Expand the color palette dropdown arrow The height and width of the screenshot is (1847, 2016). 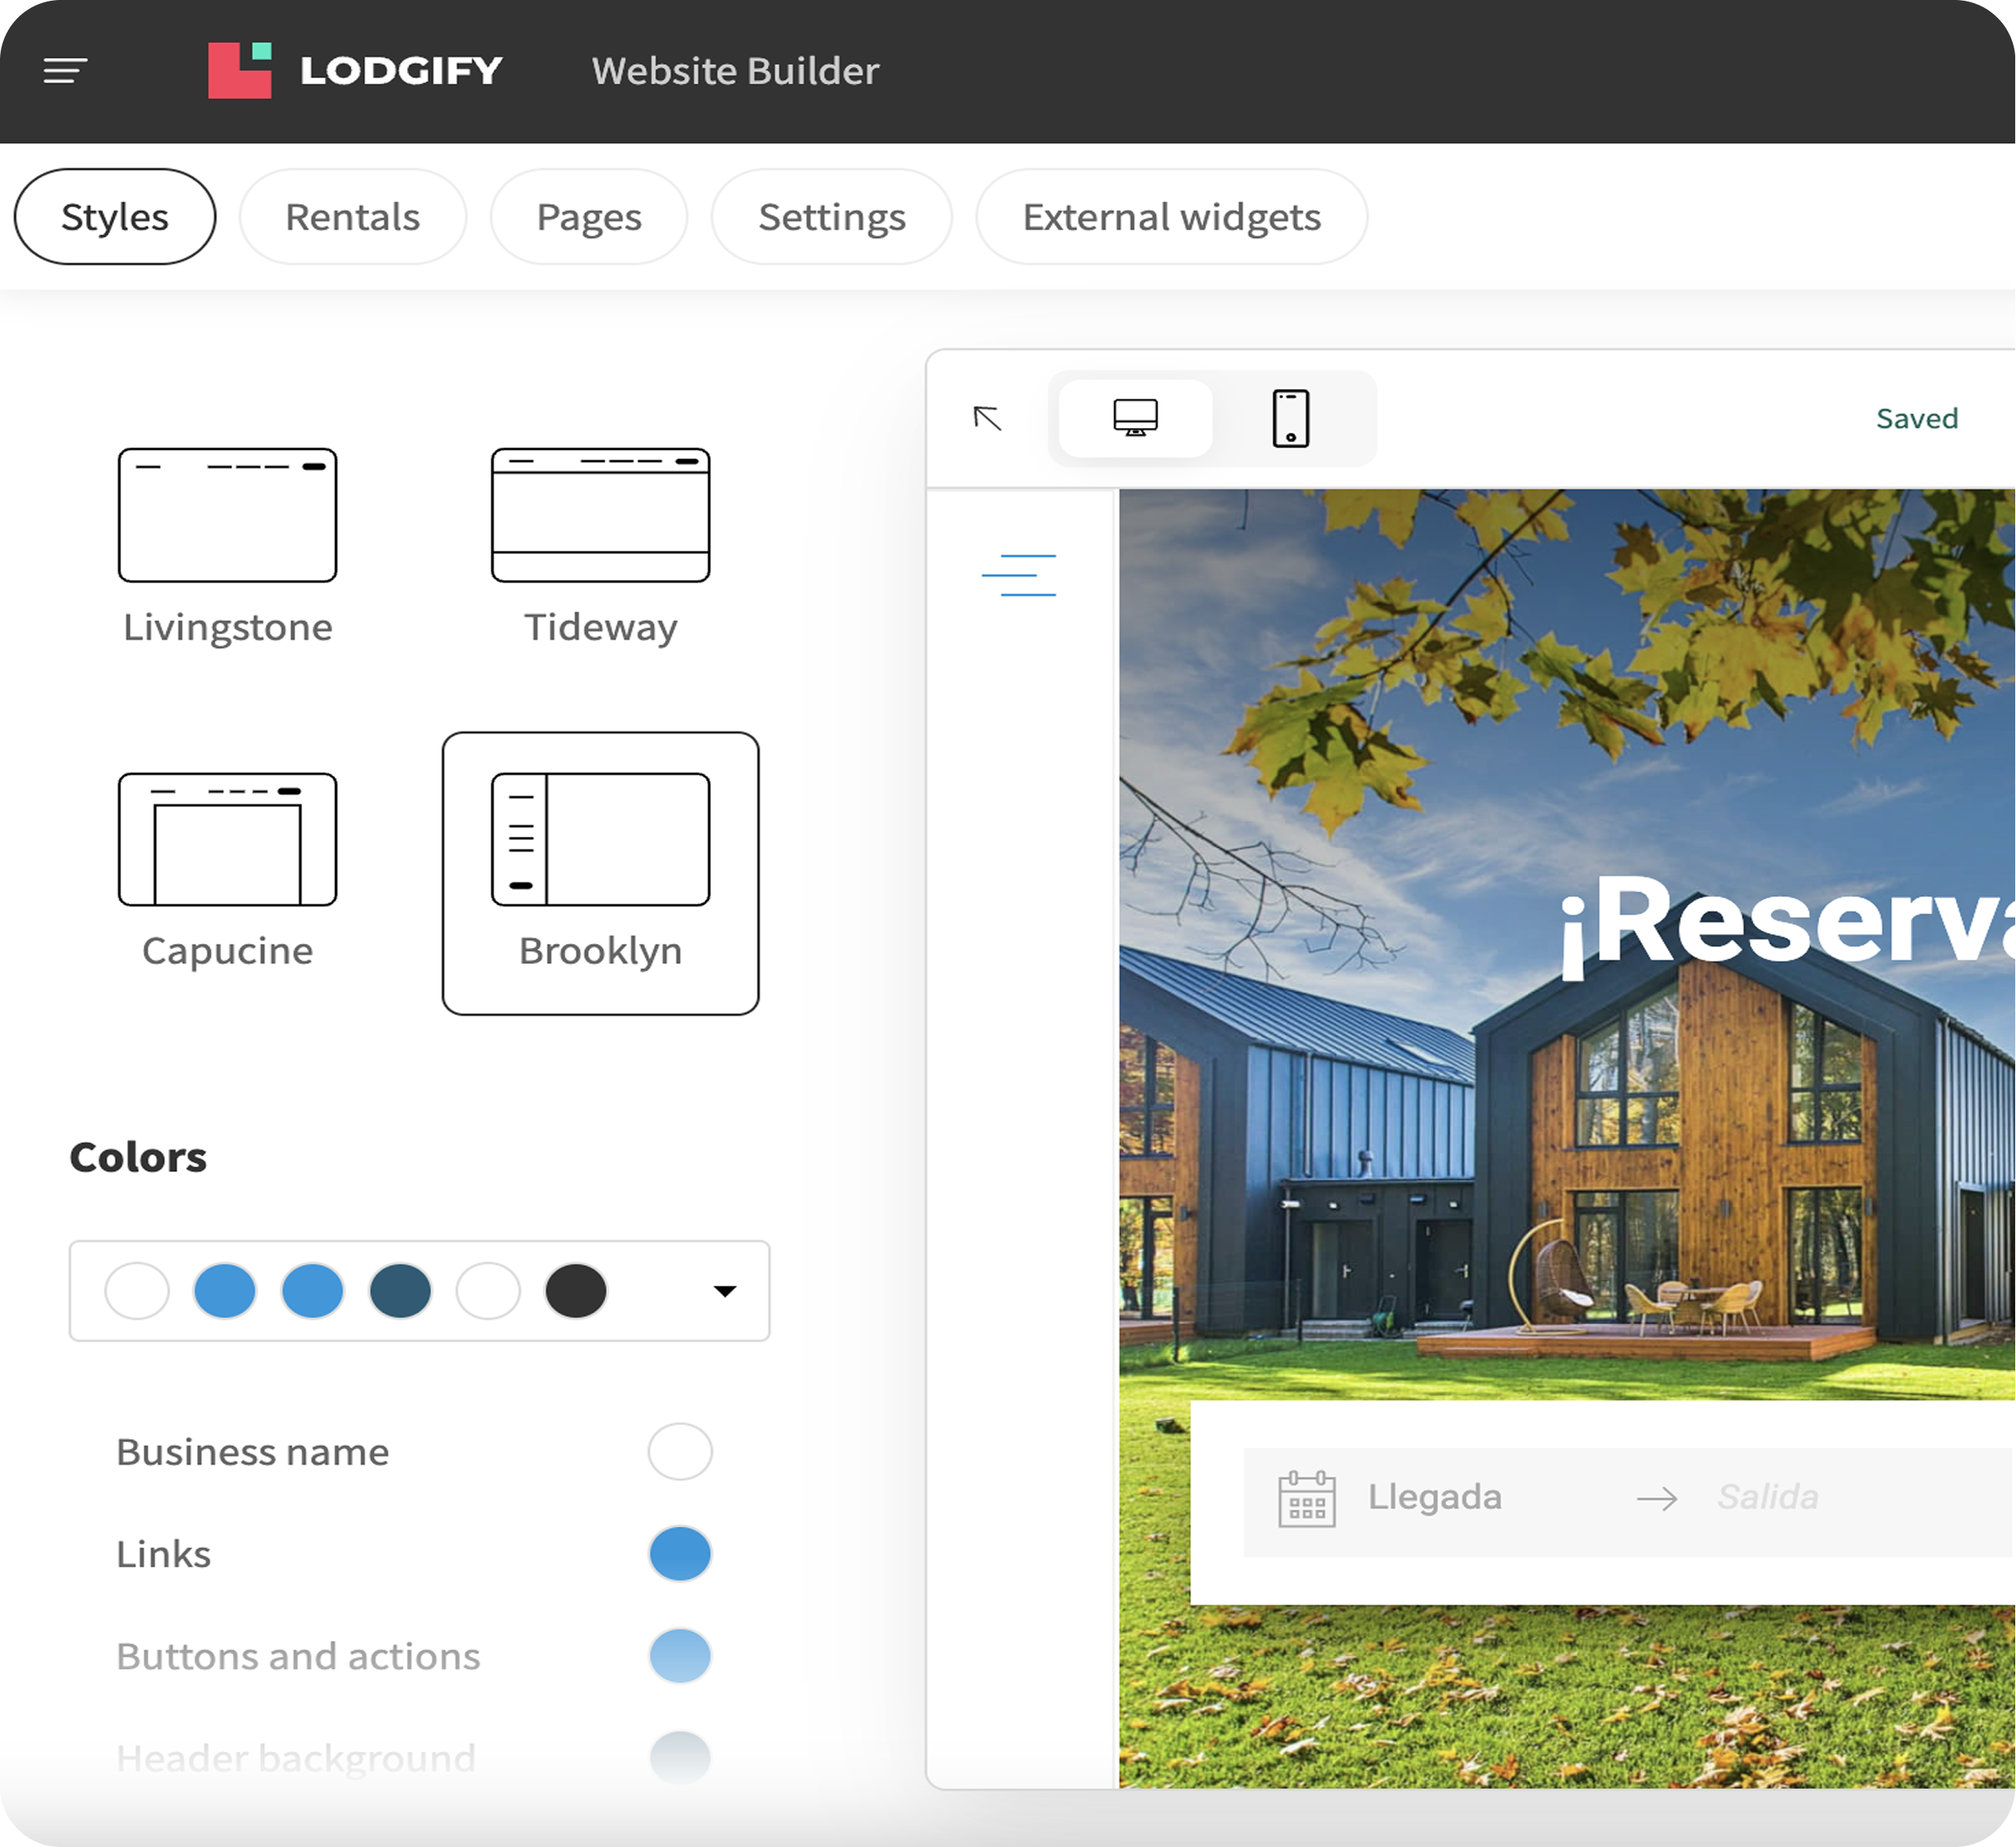click(x=725, y=1291)
